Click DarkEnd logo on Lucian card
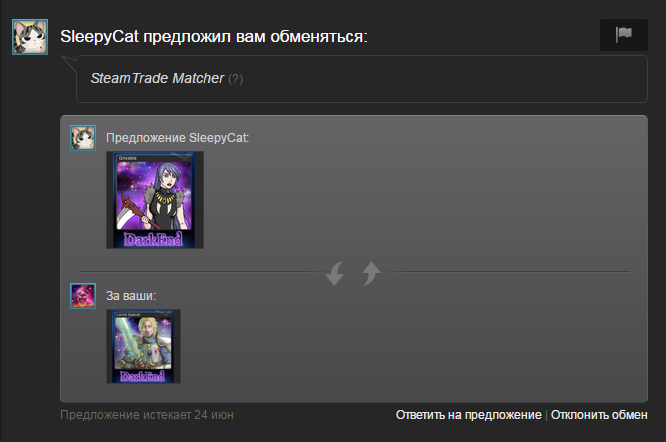 [143, 376]
